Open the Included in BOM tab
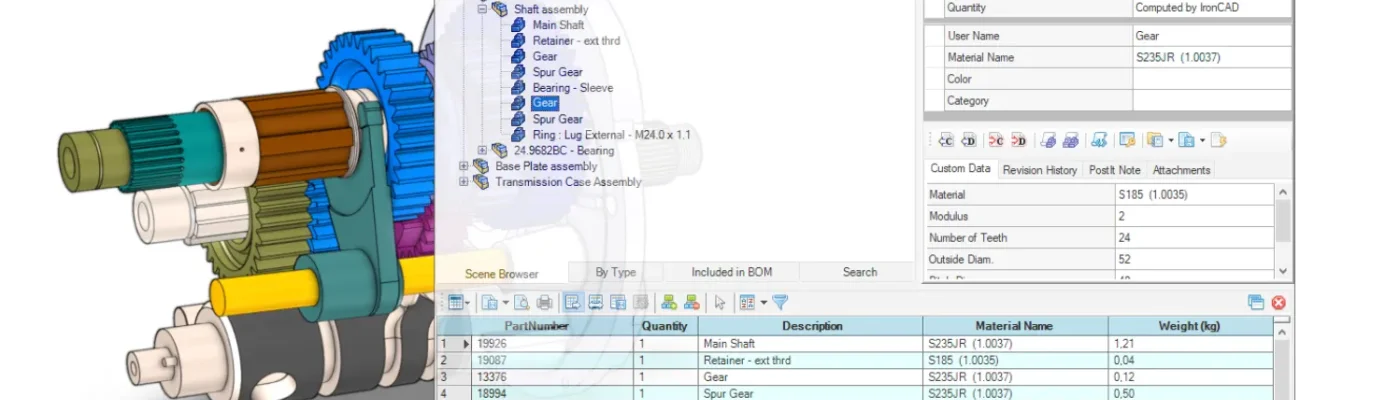 tap(731, 272)
